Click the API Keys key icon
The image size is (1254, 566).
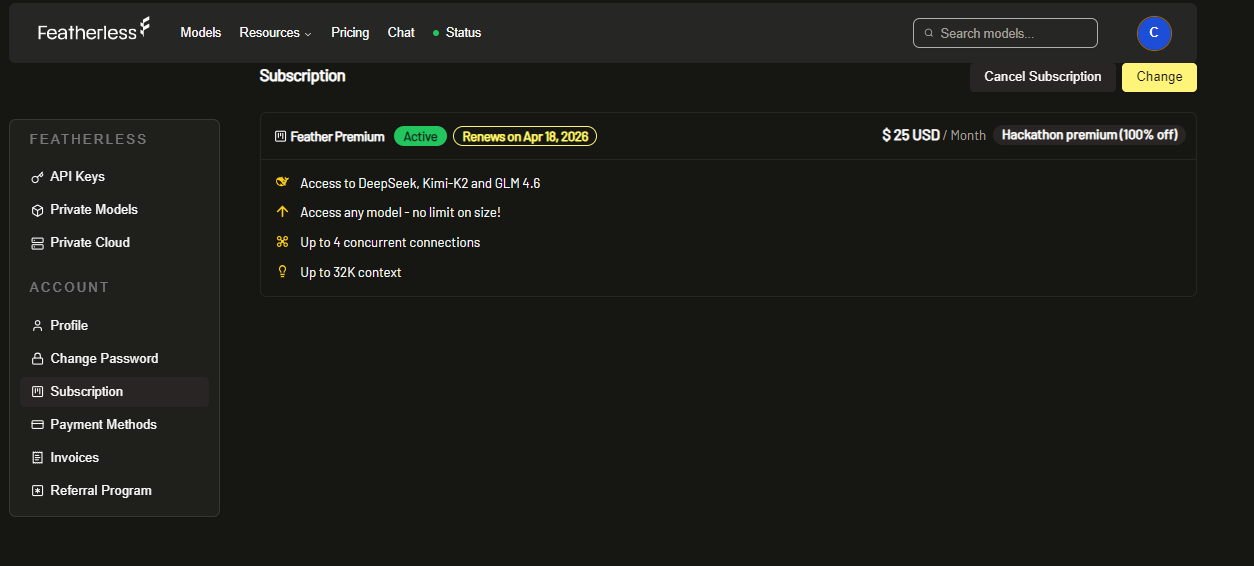[37, 177]
